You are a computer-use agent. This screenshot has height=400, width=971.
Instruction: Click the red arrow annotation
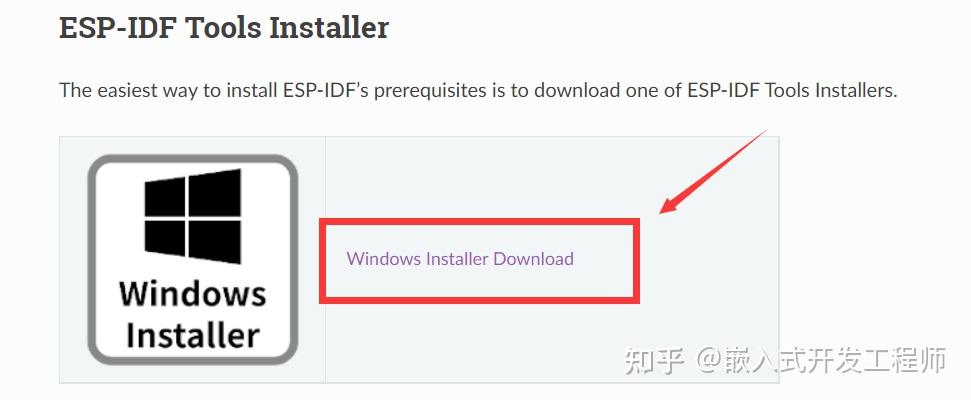coord(712,172)
